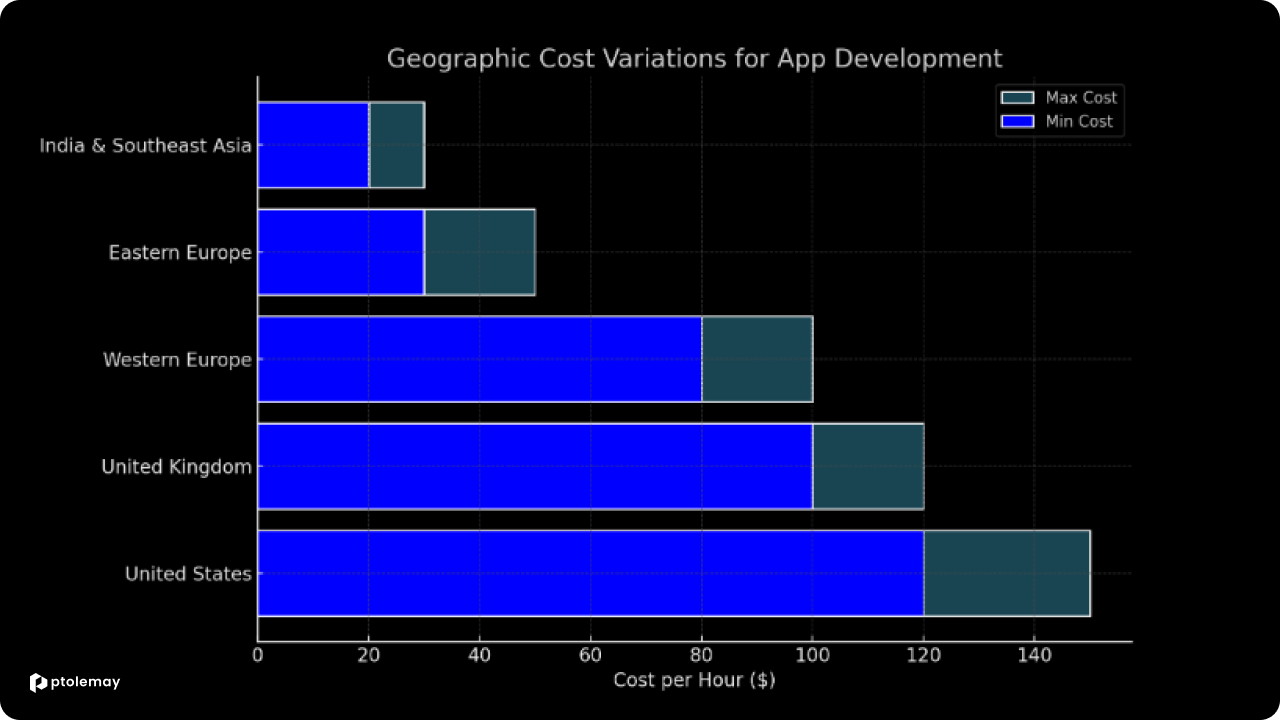This screenshot has height=720, width=1280.
Task: Select the teal Max Cost segment for Eastern Europe
Action: (480, 252)
